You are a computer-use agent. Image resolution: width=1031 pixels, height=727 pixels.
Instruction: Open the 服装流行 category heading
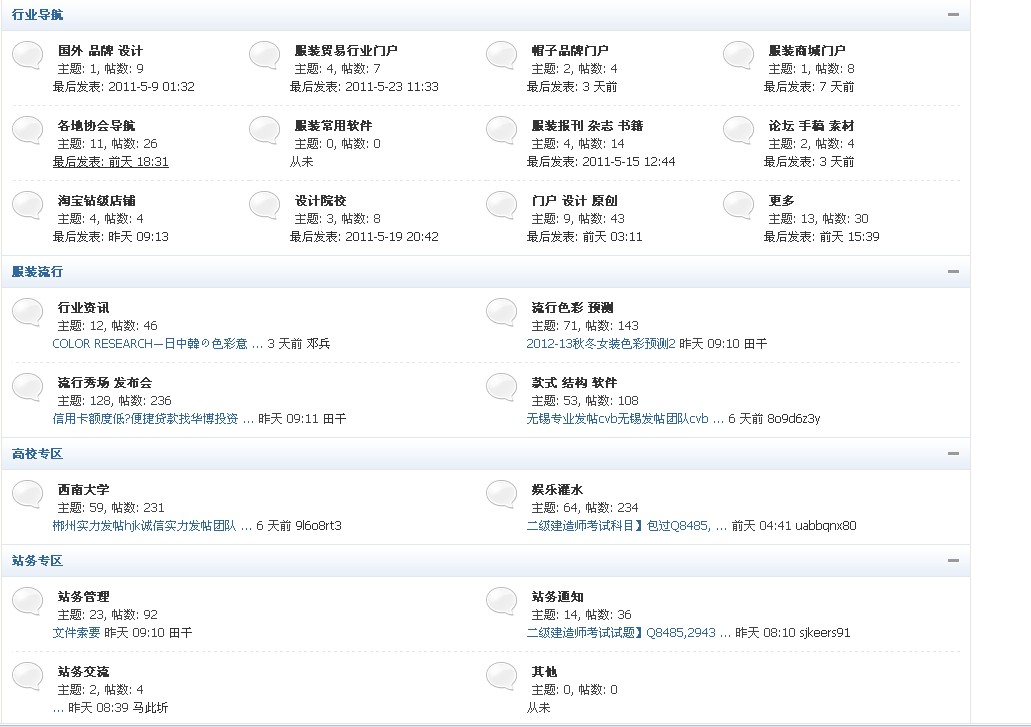(x=37, y=271)
